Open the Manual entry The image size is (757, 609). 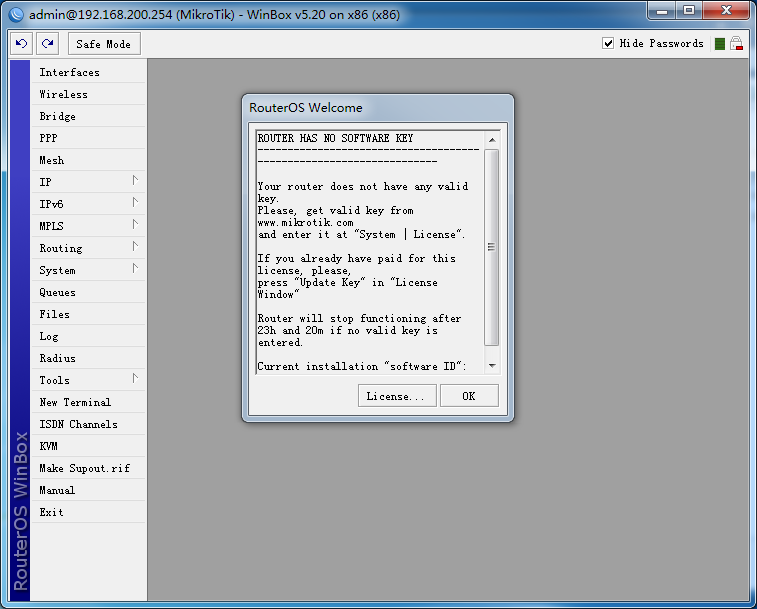[88, 490]
